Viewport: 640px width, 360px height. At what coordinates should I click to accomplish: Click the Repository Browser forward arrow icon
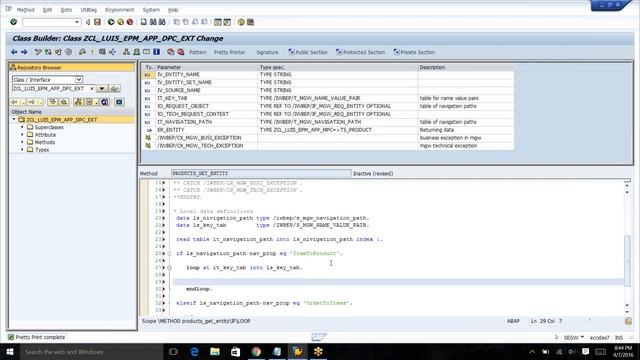(x=31, y=102)
